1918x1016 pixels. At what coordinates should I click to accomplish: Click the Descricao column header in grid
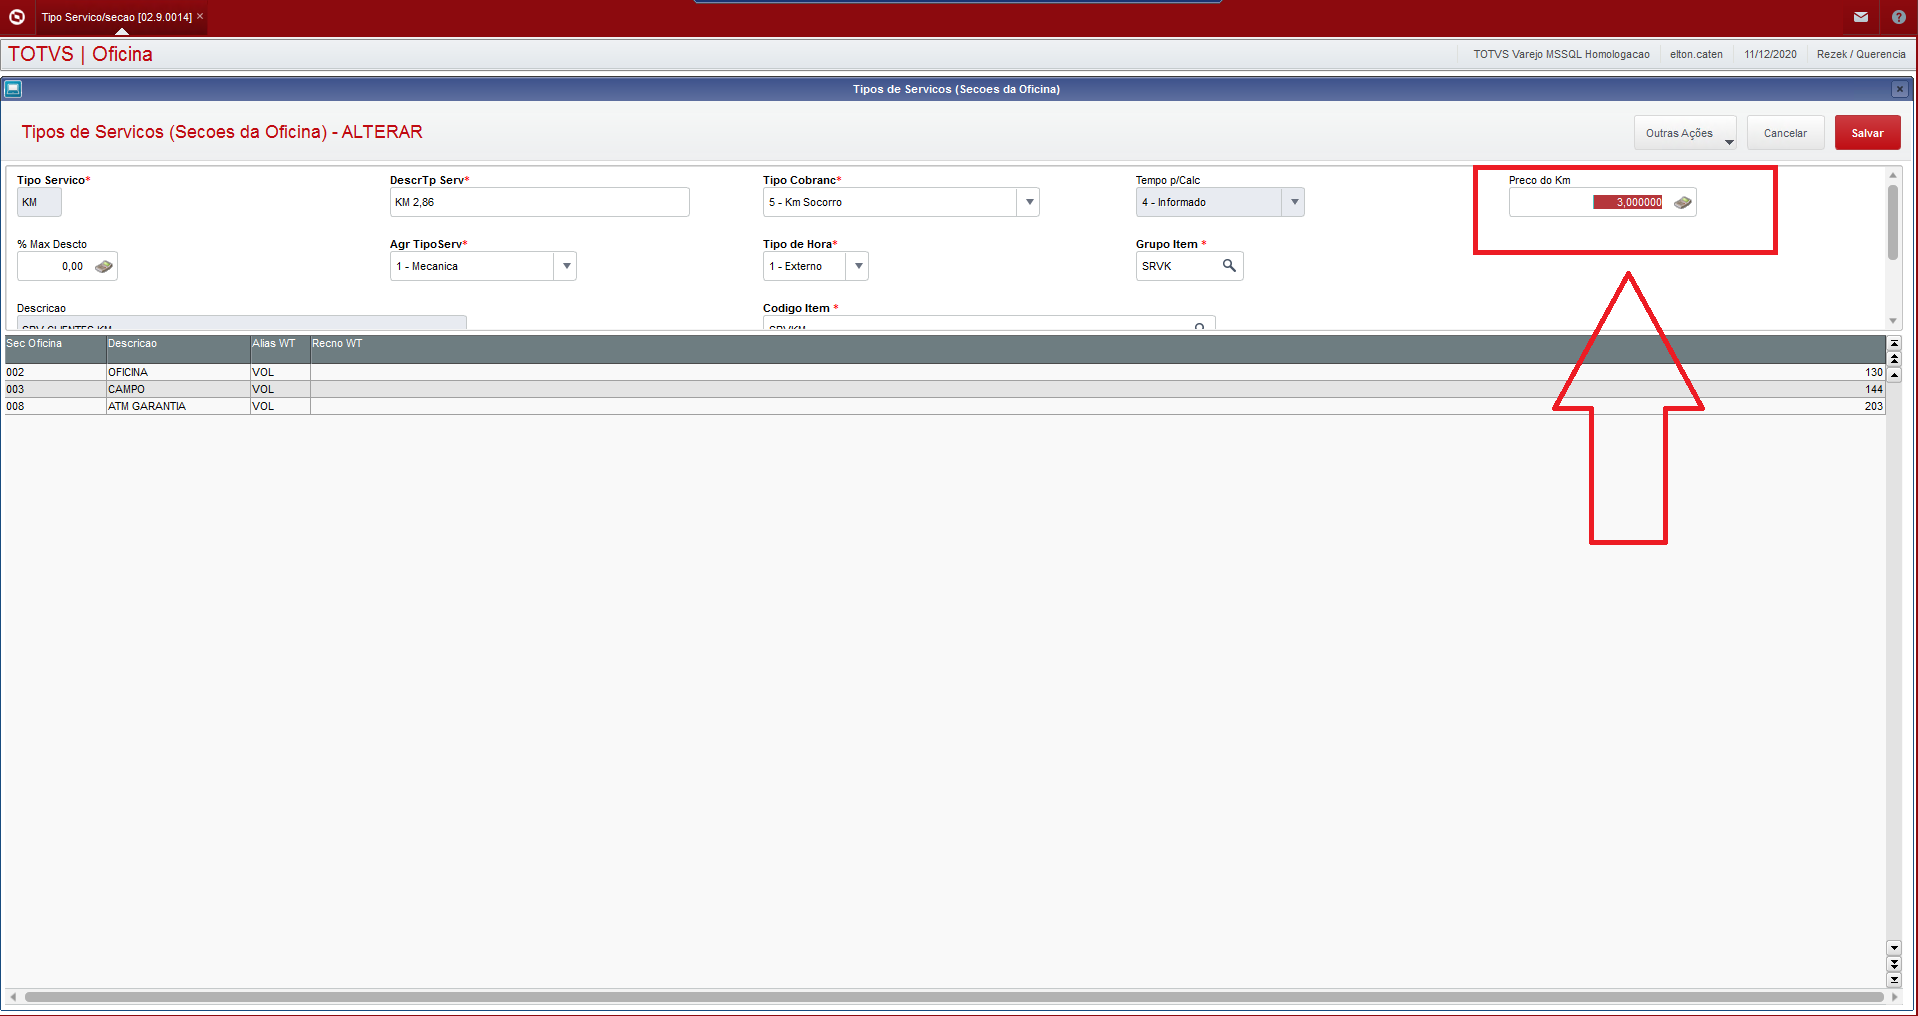pyautogui.click(x=178, y=349)
